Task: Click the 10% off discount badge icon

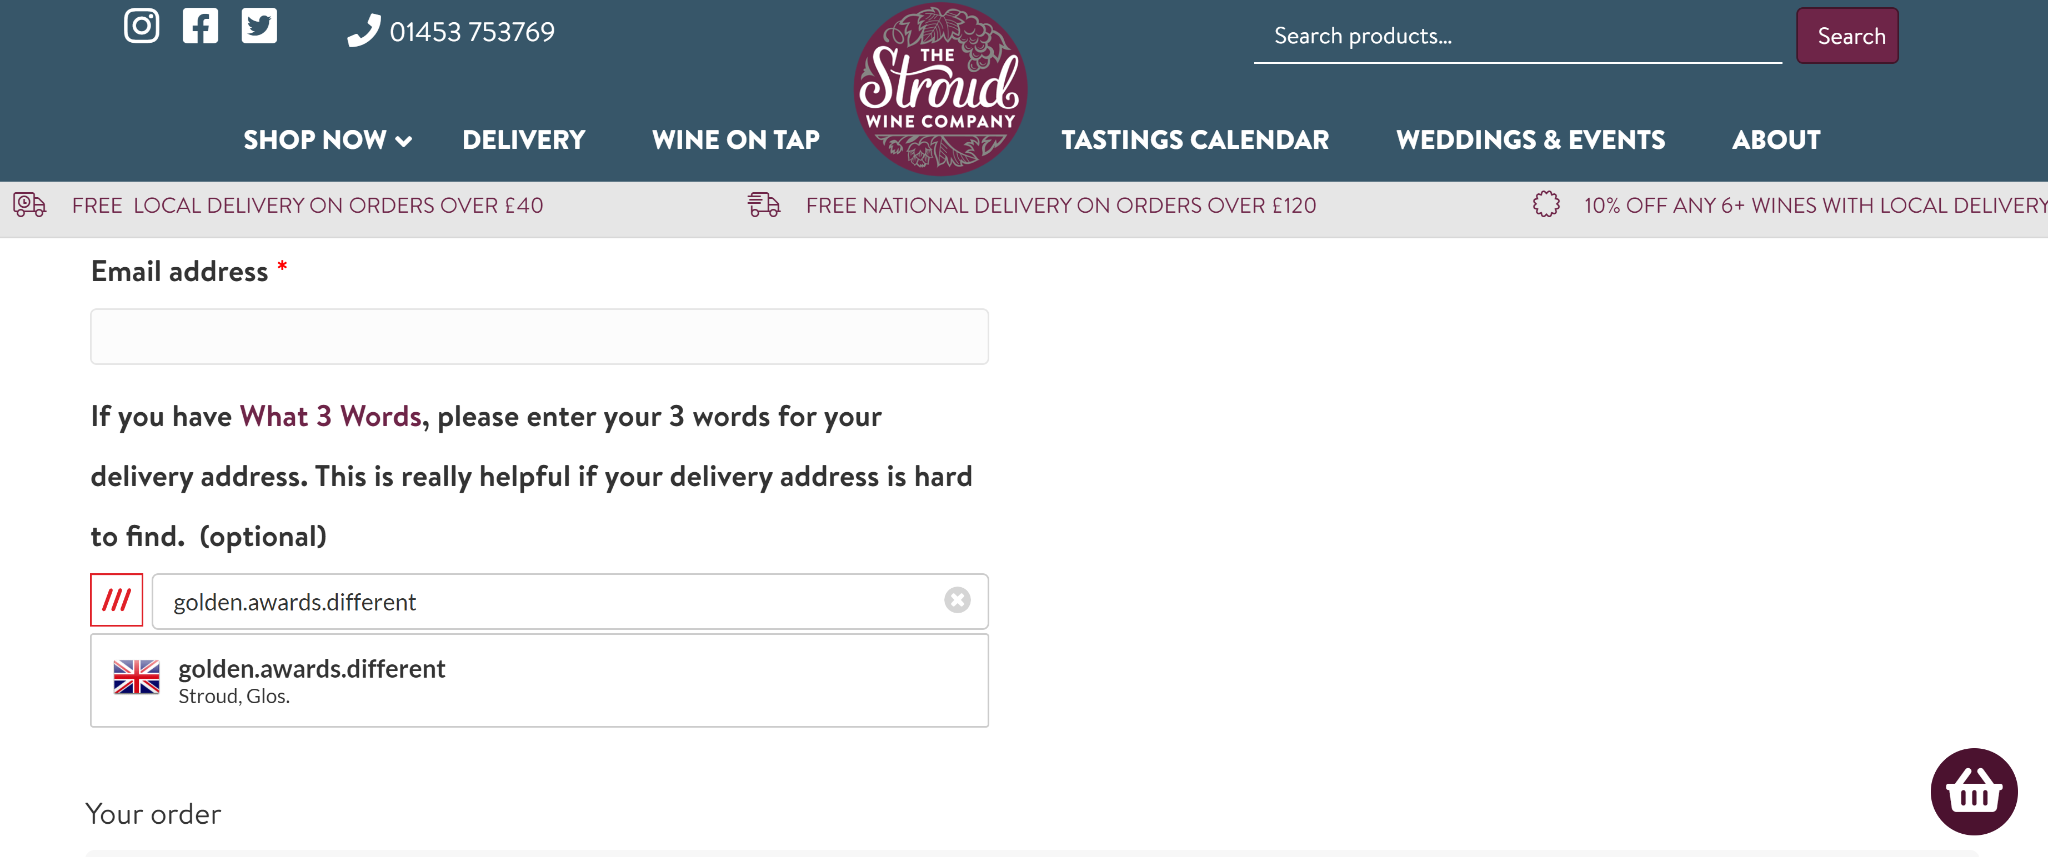Action: [1546, 204]
